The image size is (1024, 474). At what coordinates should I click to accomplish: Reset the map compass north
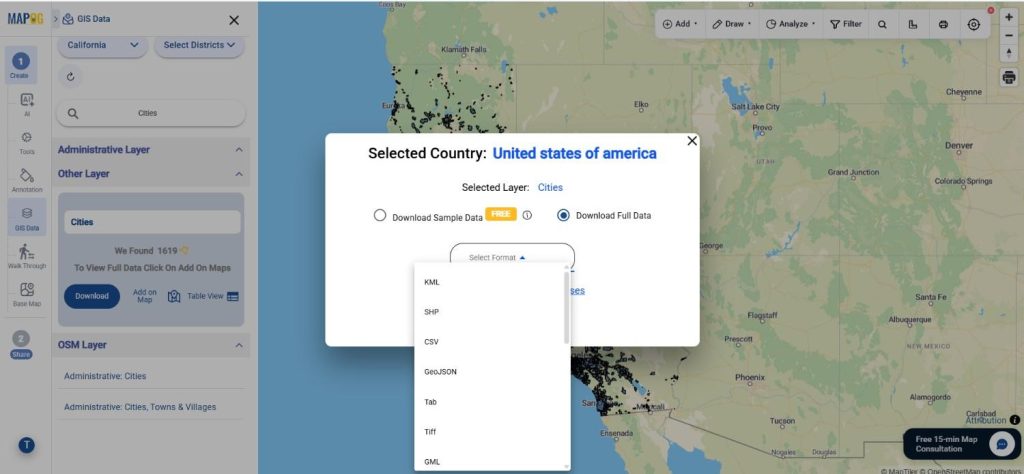pyautogui.click(x=1010, y=53)
